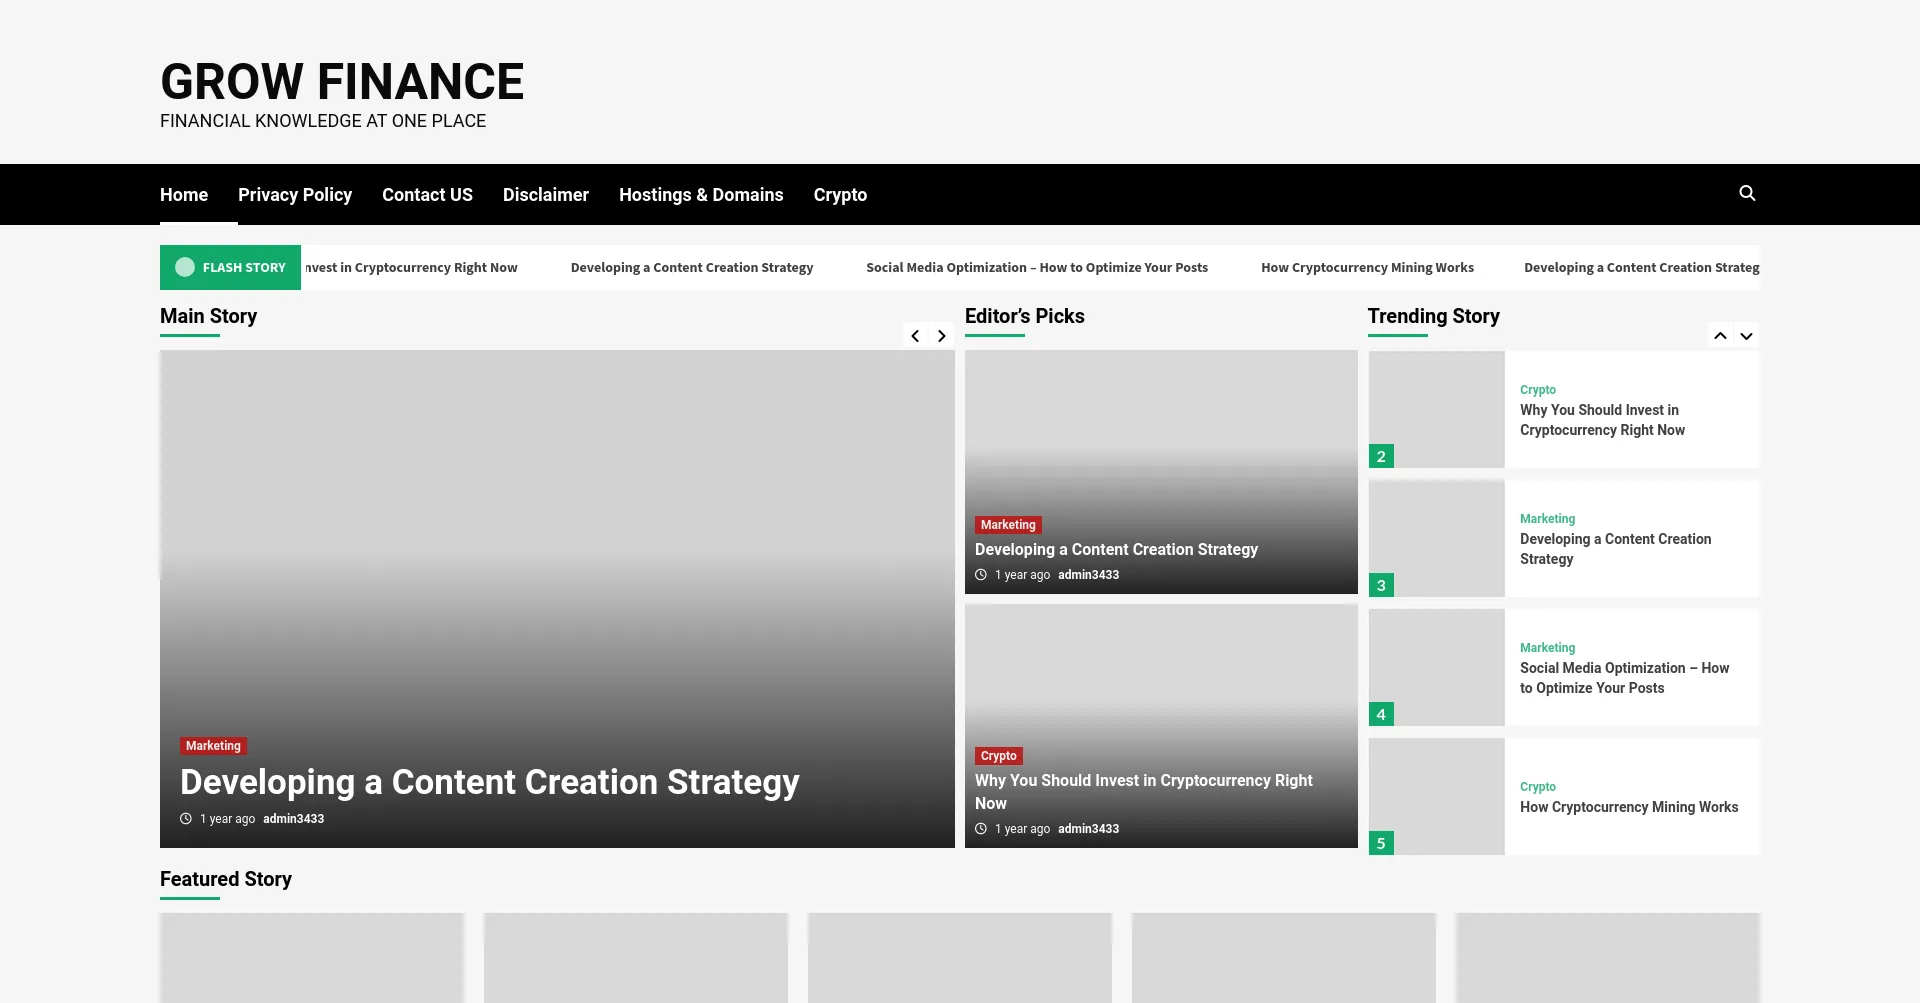Open the search magnifier icon
This screenshot has width=1920, height=1003.
(x=1747, y=193)
